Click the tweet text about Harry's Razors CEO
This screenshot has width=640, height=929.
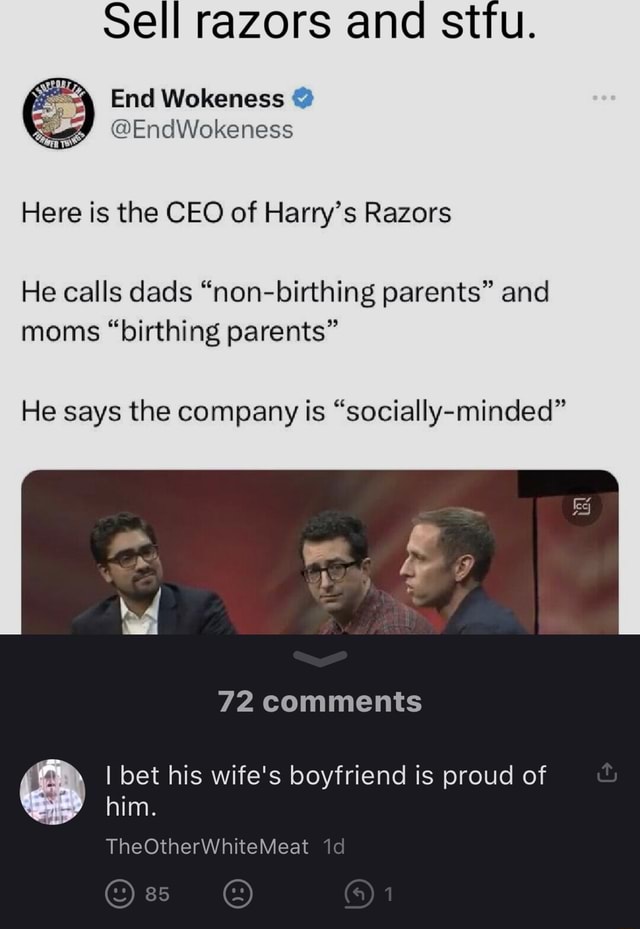click(x=235, y=212)
